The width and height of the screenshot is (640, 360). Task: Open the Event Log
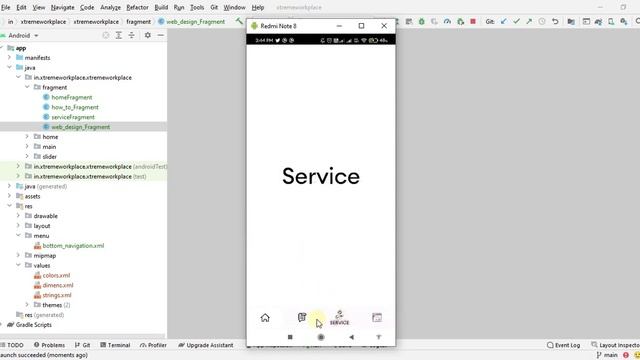click(563, 345)
